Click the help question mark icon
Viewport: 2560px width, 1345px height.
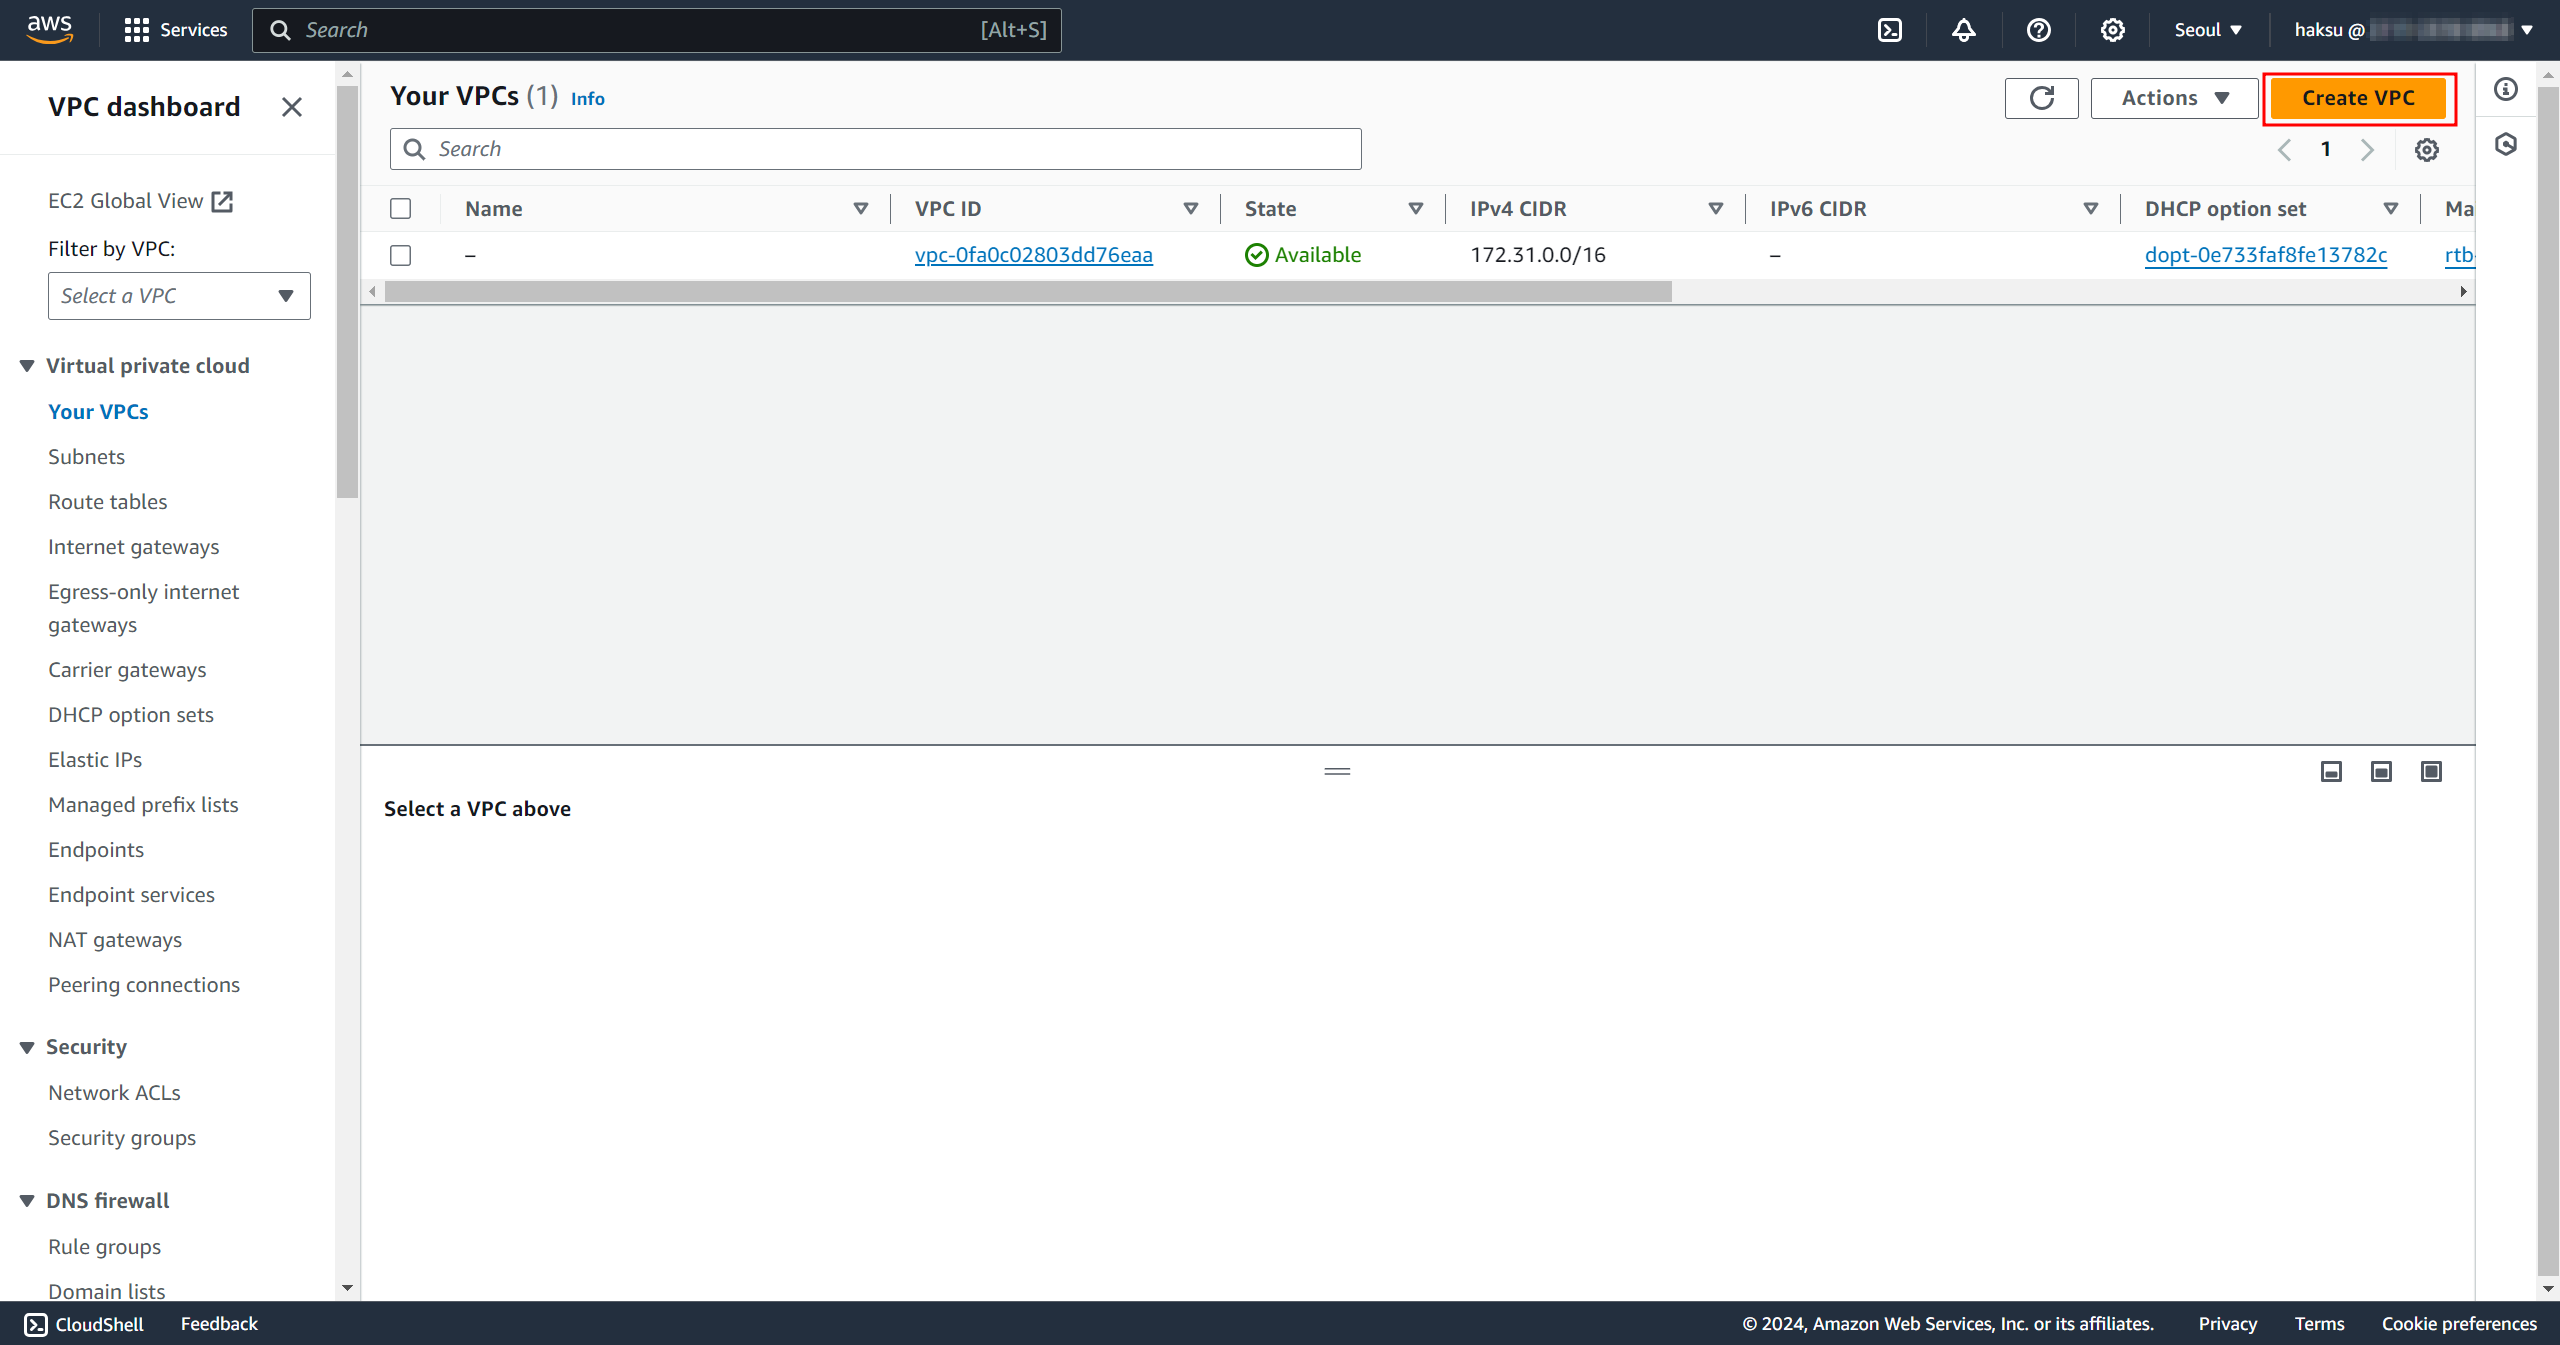coord(2038,30)
